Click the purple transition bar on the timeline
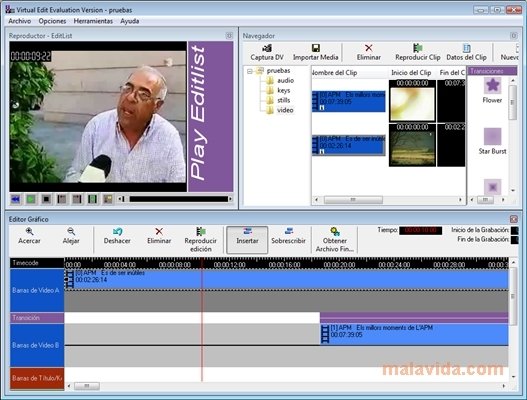Screen dimensions: 527x400 pyautogui.click(x=414, y=317)
